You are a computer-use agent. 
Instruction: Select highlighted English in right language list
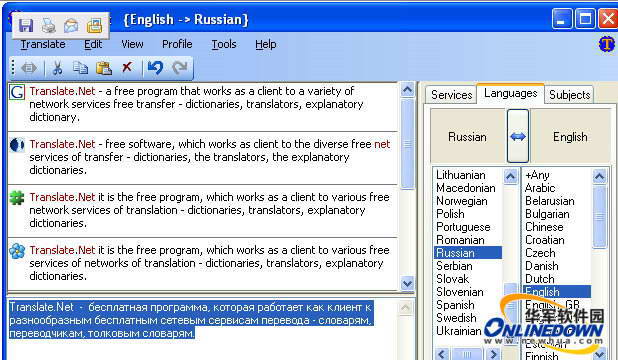point(557,292)
